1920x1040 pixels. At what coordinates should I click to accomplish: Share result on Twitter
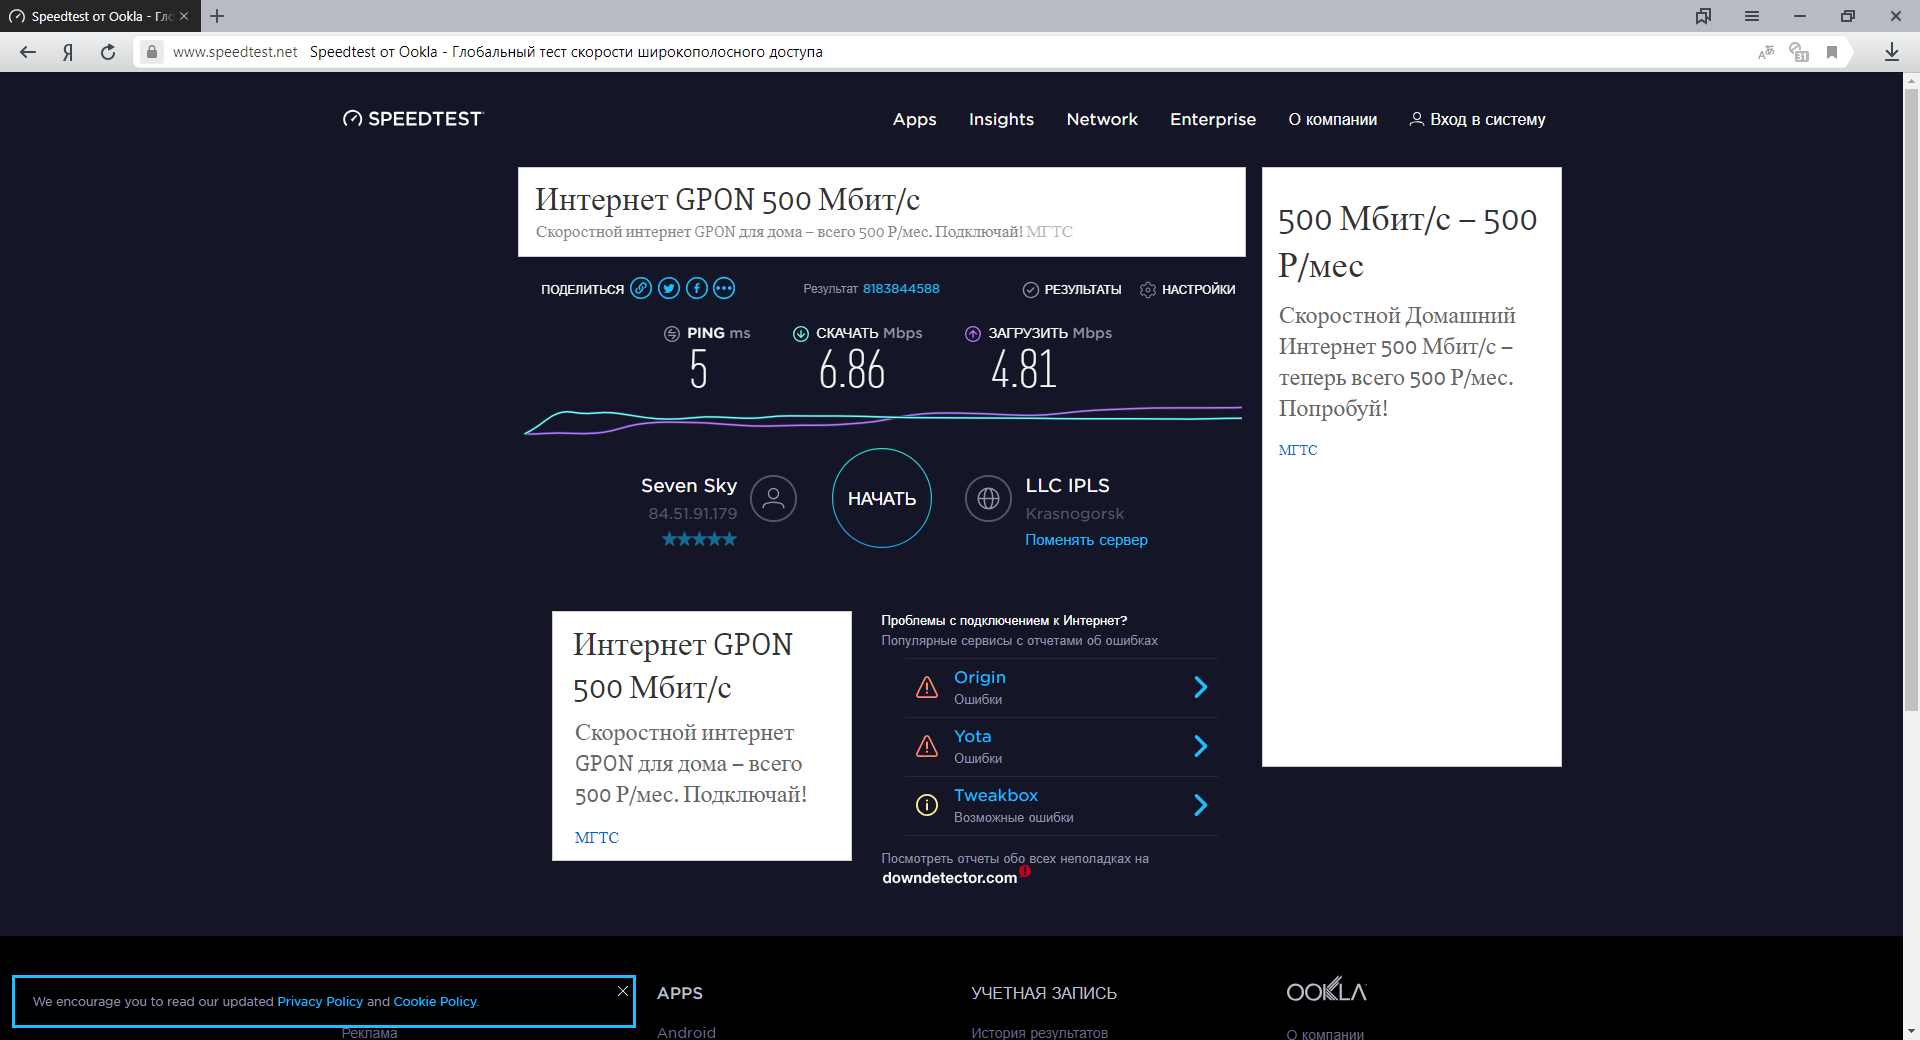pos(669,289)
